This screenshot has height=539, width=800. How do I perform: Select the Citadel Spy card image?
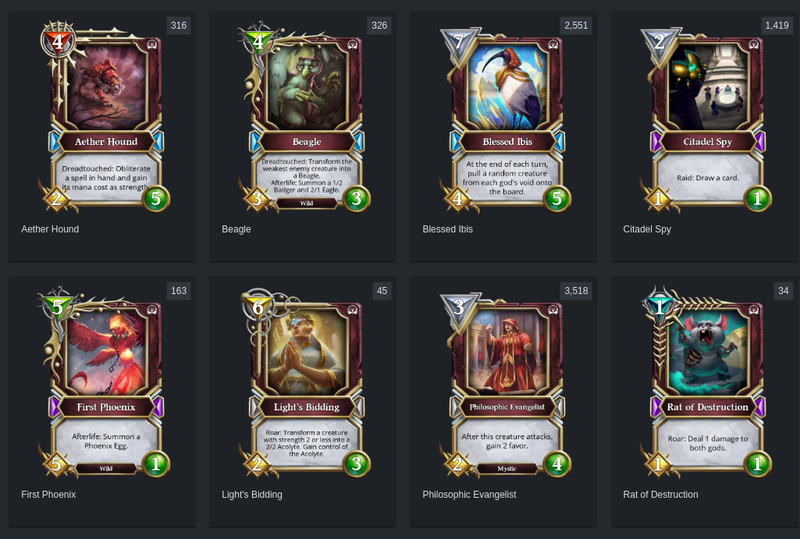point(707,117)
